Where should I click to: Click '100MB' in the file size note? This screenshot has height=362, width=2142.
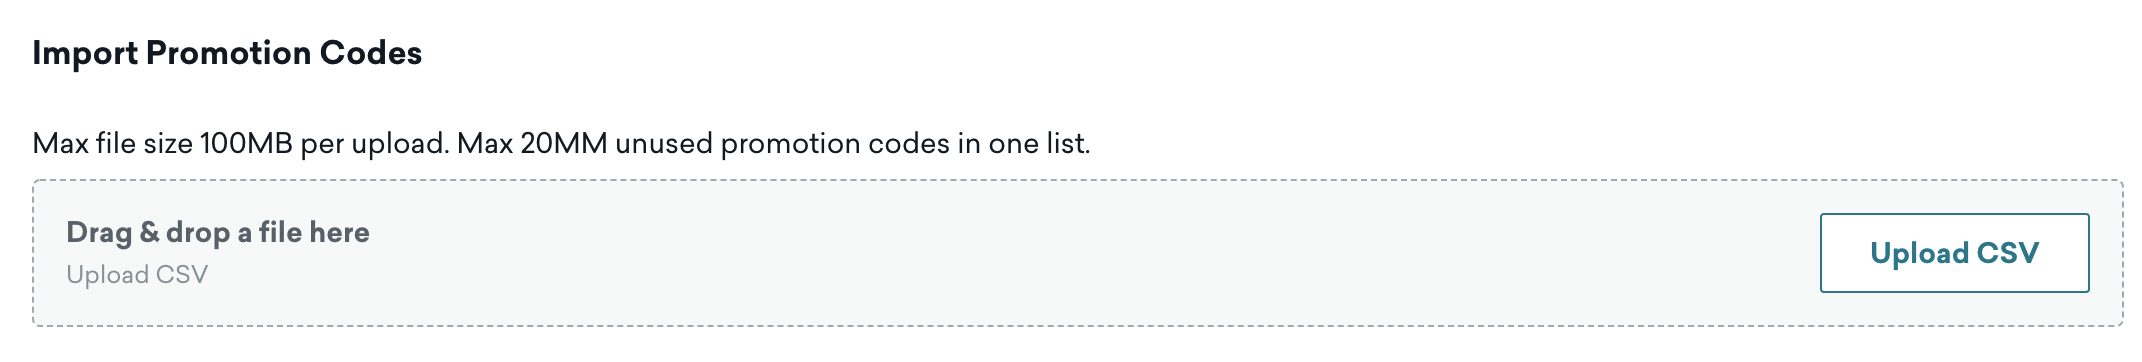(246, 144)
